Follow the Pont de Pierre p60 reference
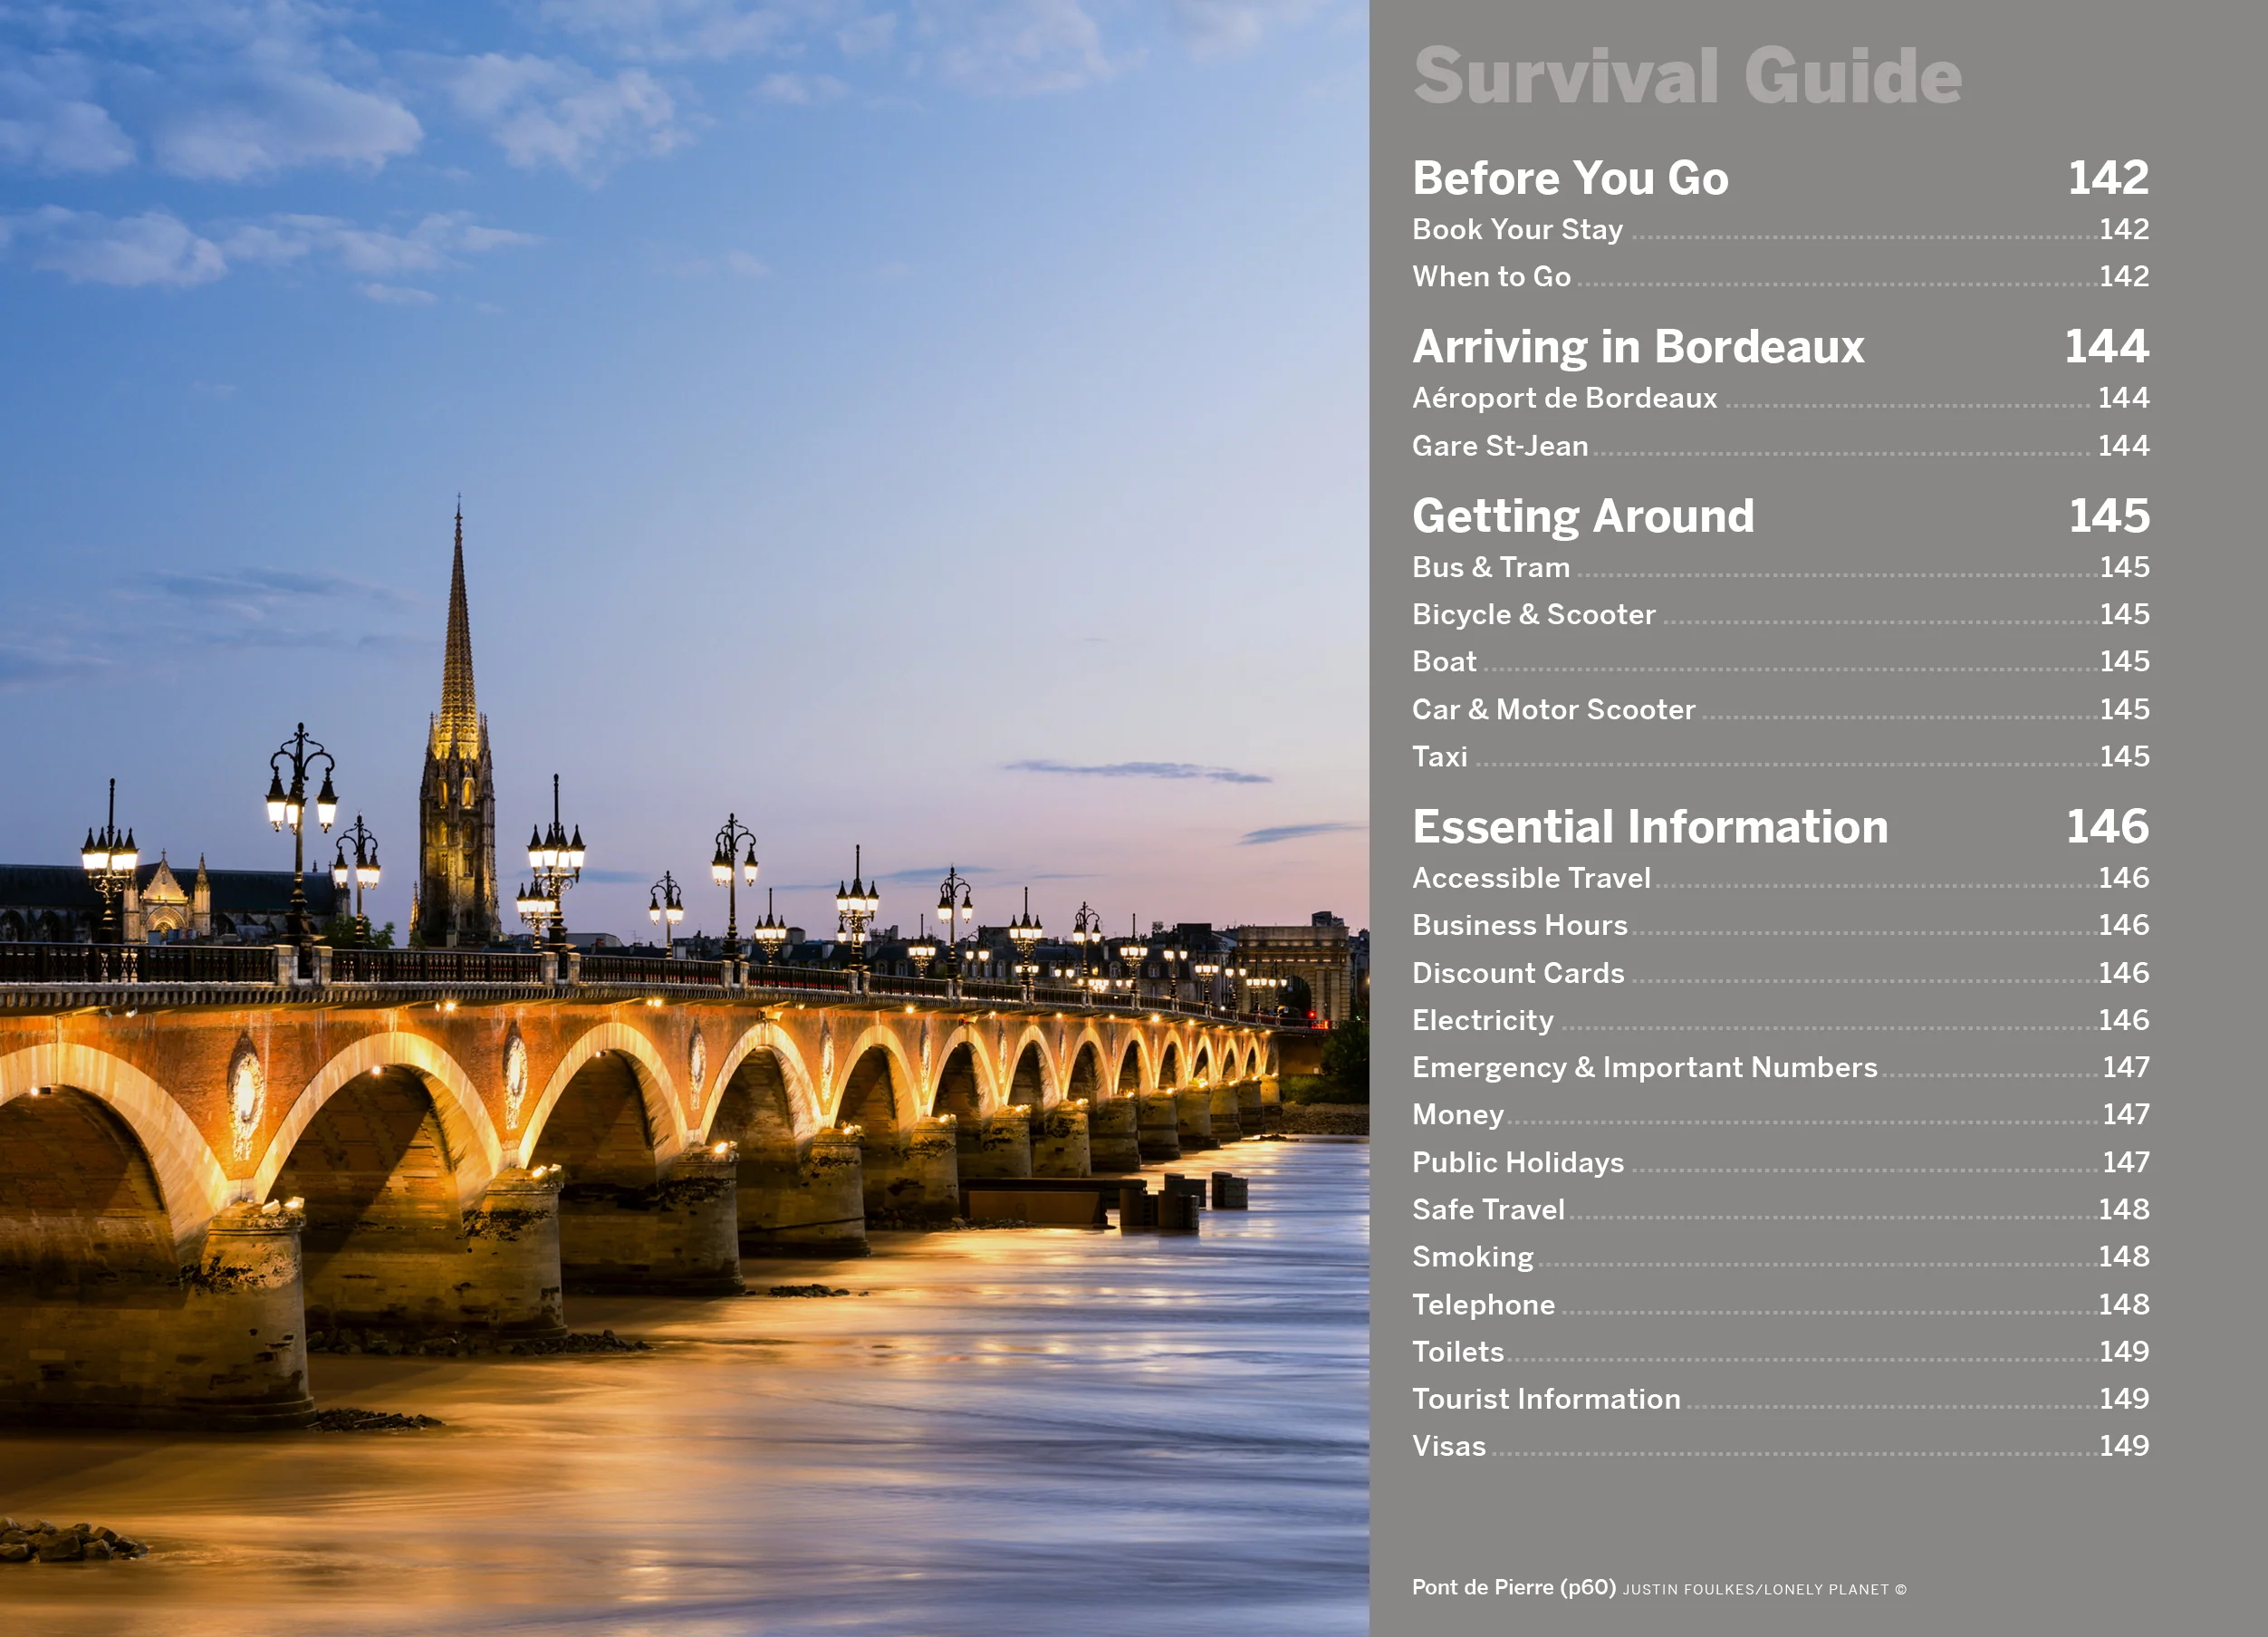The image size is (2268, 1637). 1587,1587
